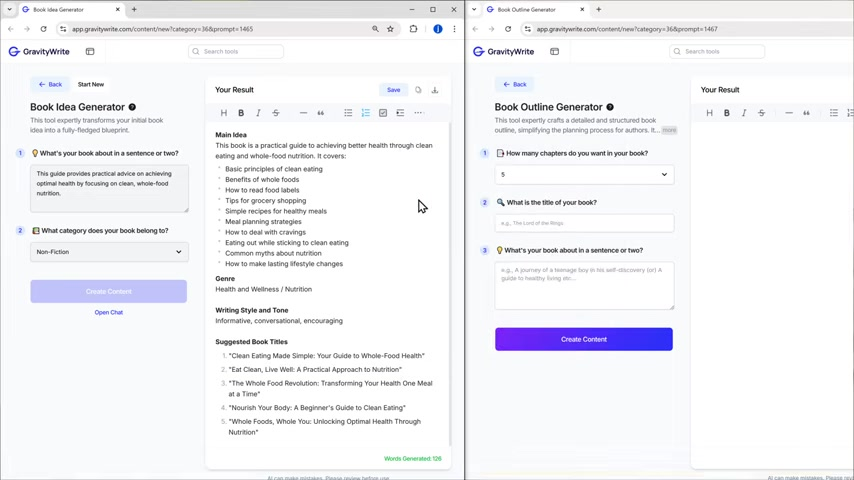The image size is (854, 480).
Task: Click the zoom magnifier in left address bar
Action: click(x=375, y=29)
